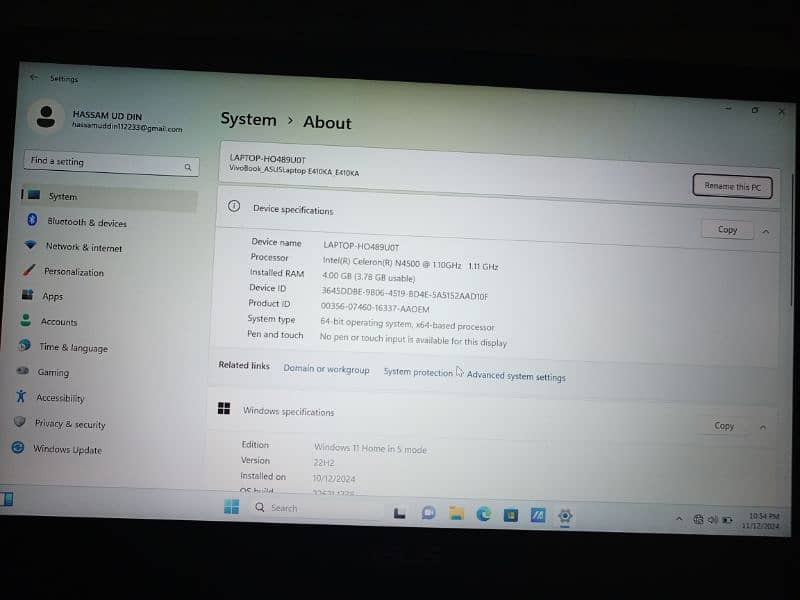Launch File Explorer from the taskbar

[x=456, y=513]
